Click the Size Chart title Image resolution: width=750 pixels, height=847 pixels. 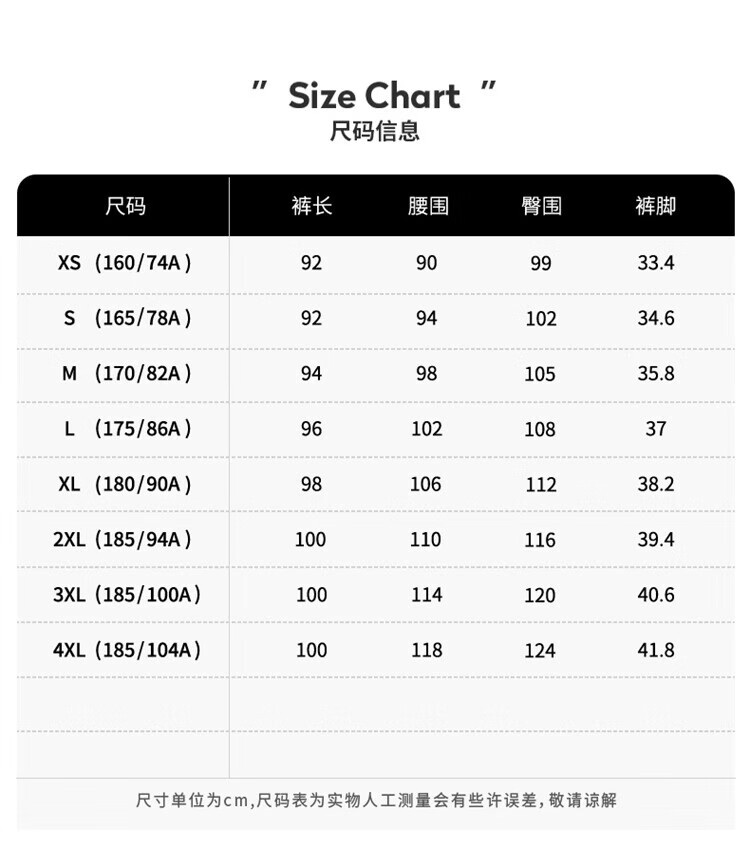(374, 96)
